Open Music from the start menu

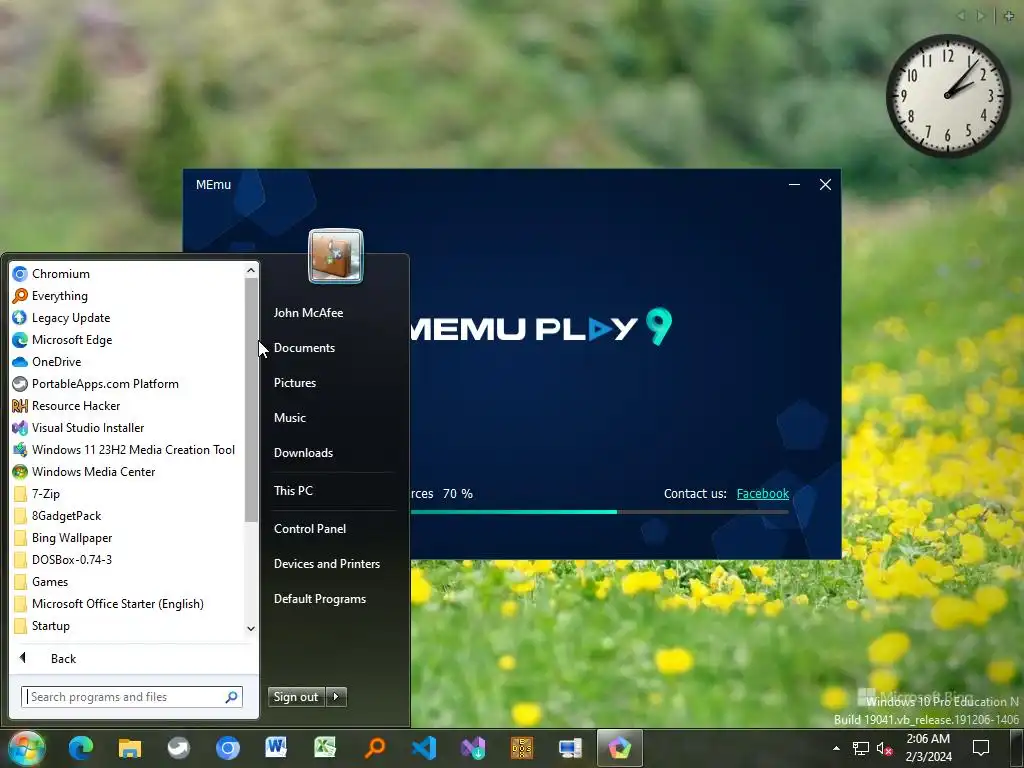pyautogui.click(x=290, y=418)
